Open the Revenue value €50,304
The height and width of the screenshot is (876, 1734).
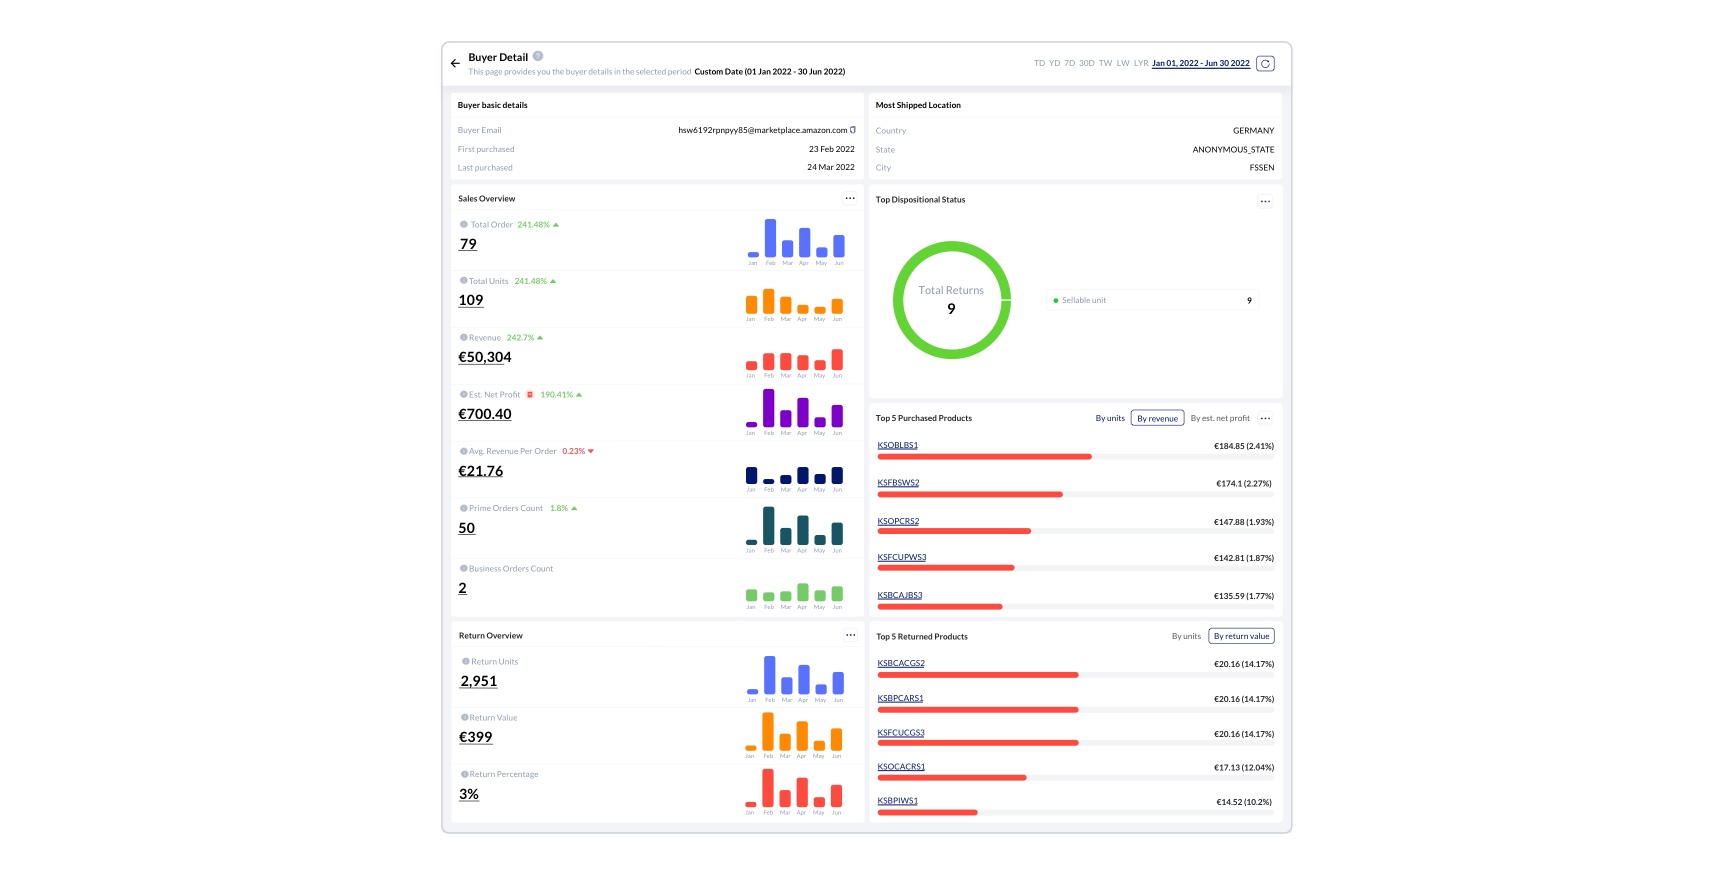click(485, 357)
